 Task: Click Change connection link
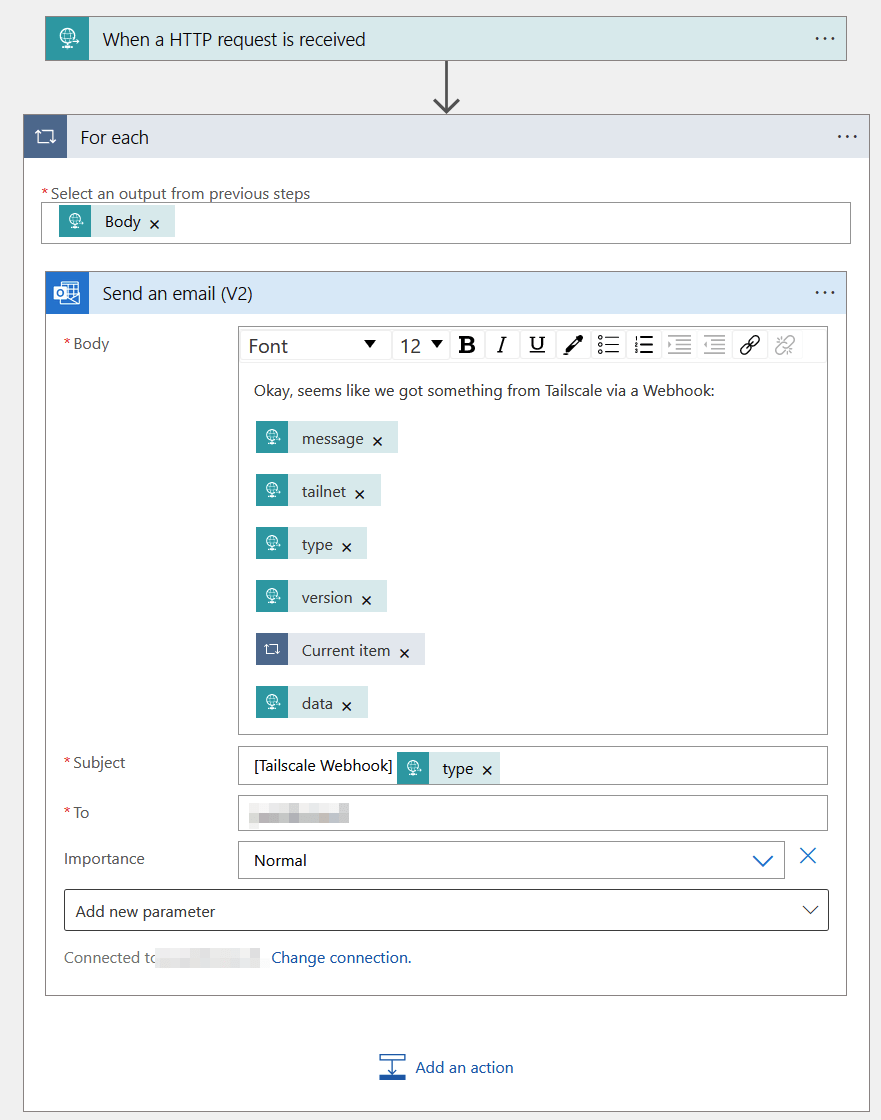coord(342,958)
